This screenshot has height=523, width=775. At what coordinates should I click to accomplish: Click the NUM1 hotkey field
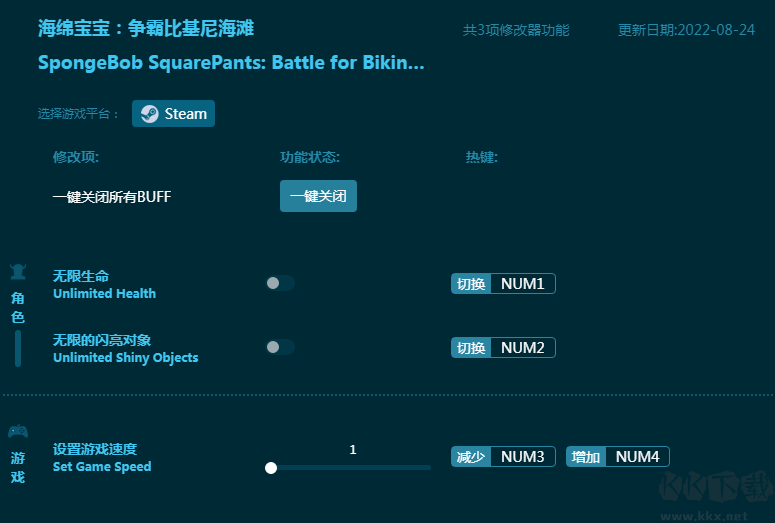click(x=522, y=284)
